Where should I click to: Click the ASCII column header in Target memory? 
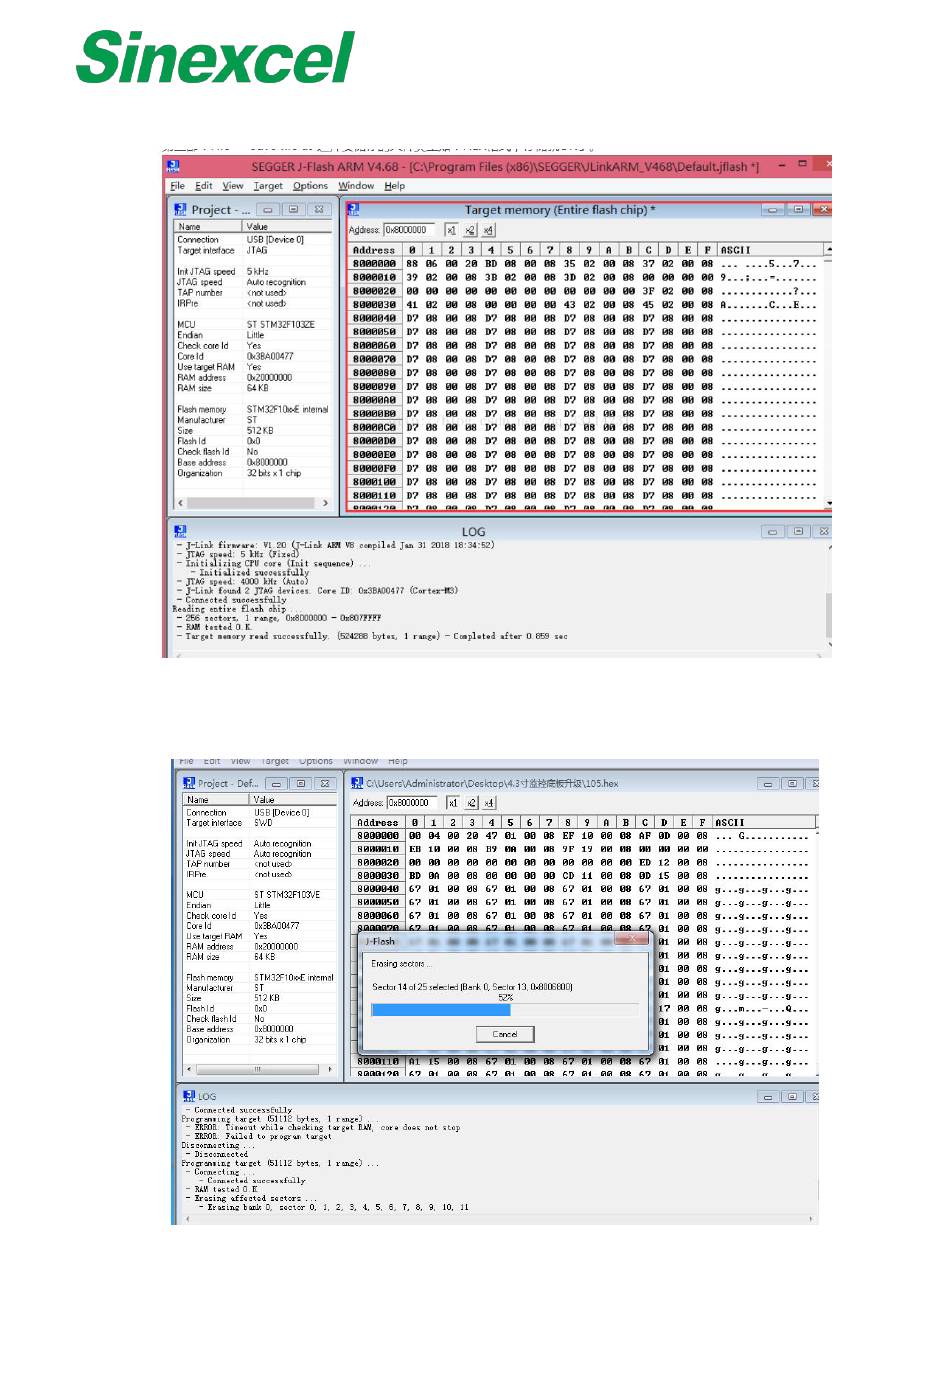point(735,250)
